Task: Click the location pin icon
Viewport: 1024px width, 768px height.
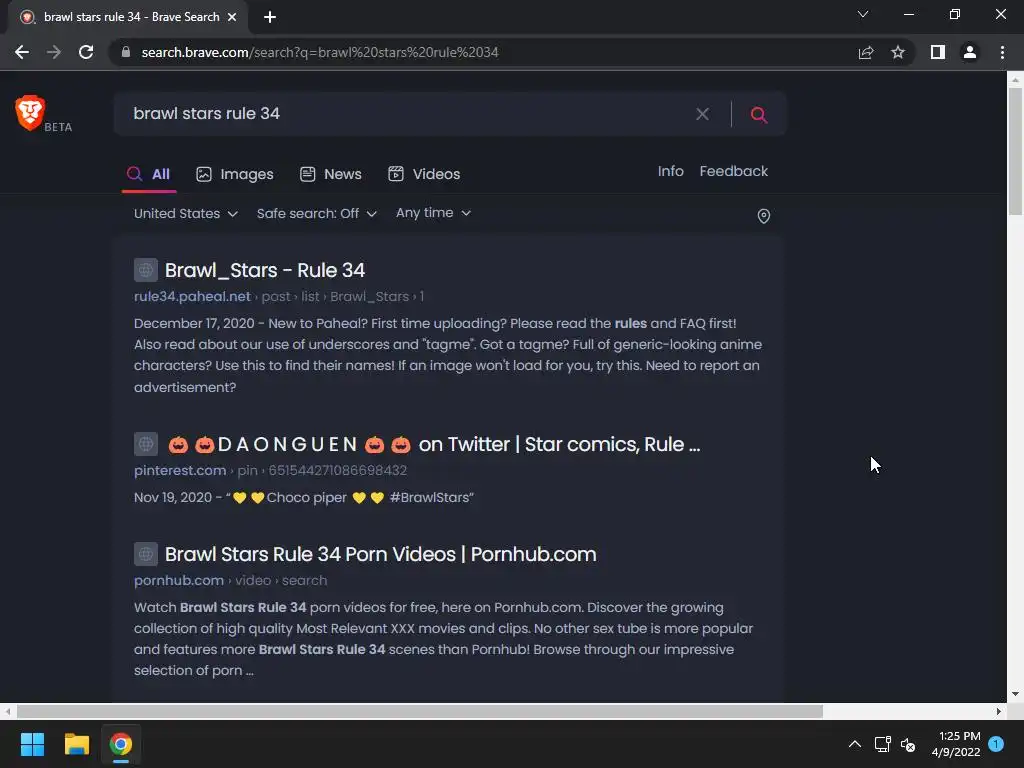Action: pyautogui.click(x=763, y=216)
